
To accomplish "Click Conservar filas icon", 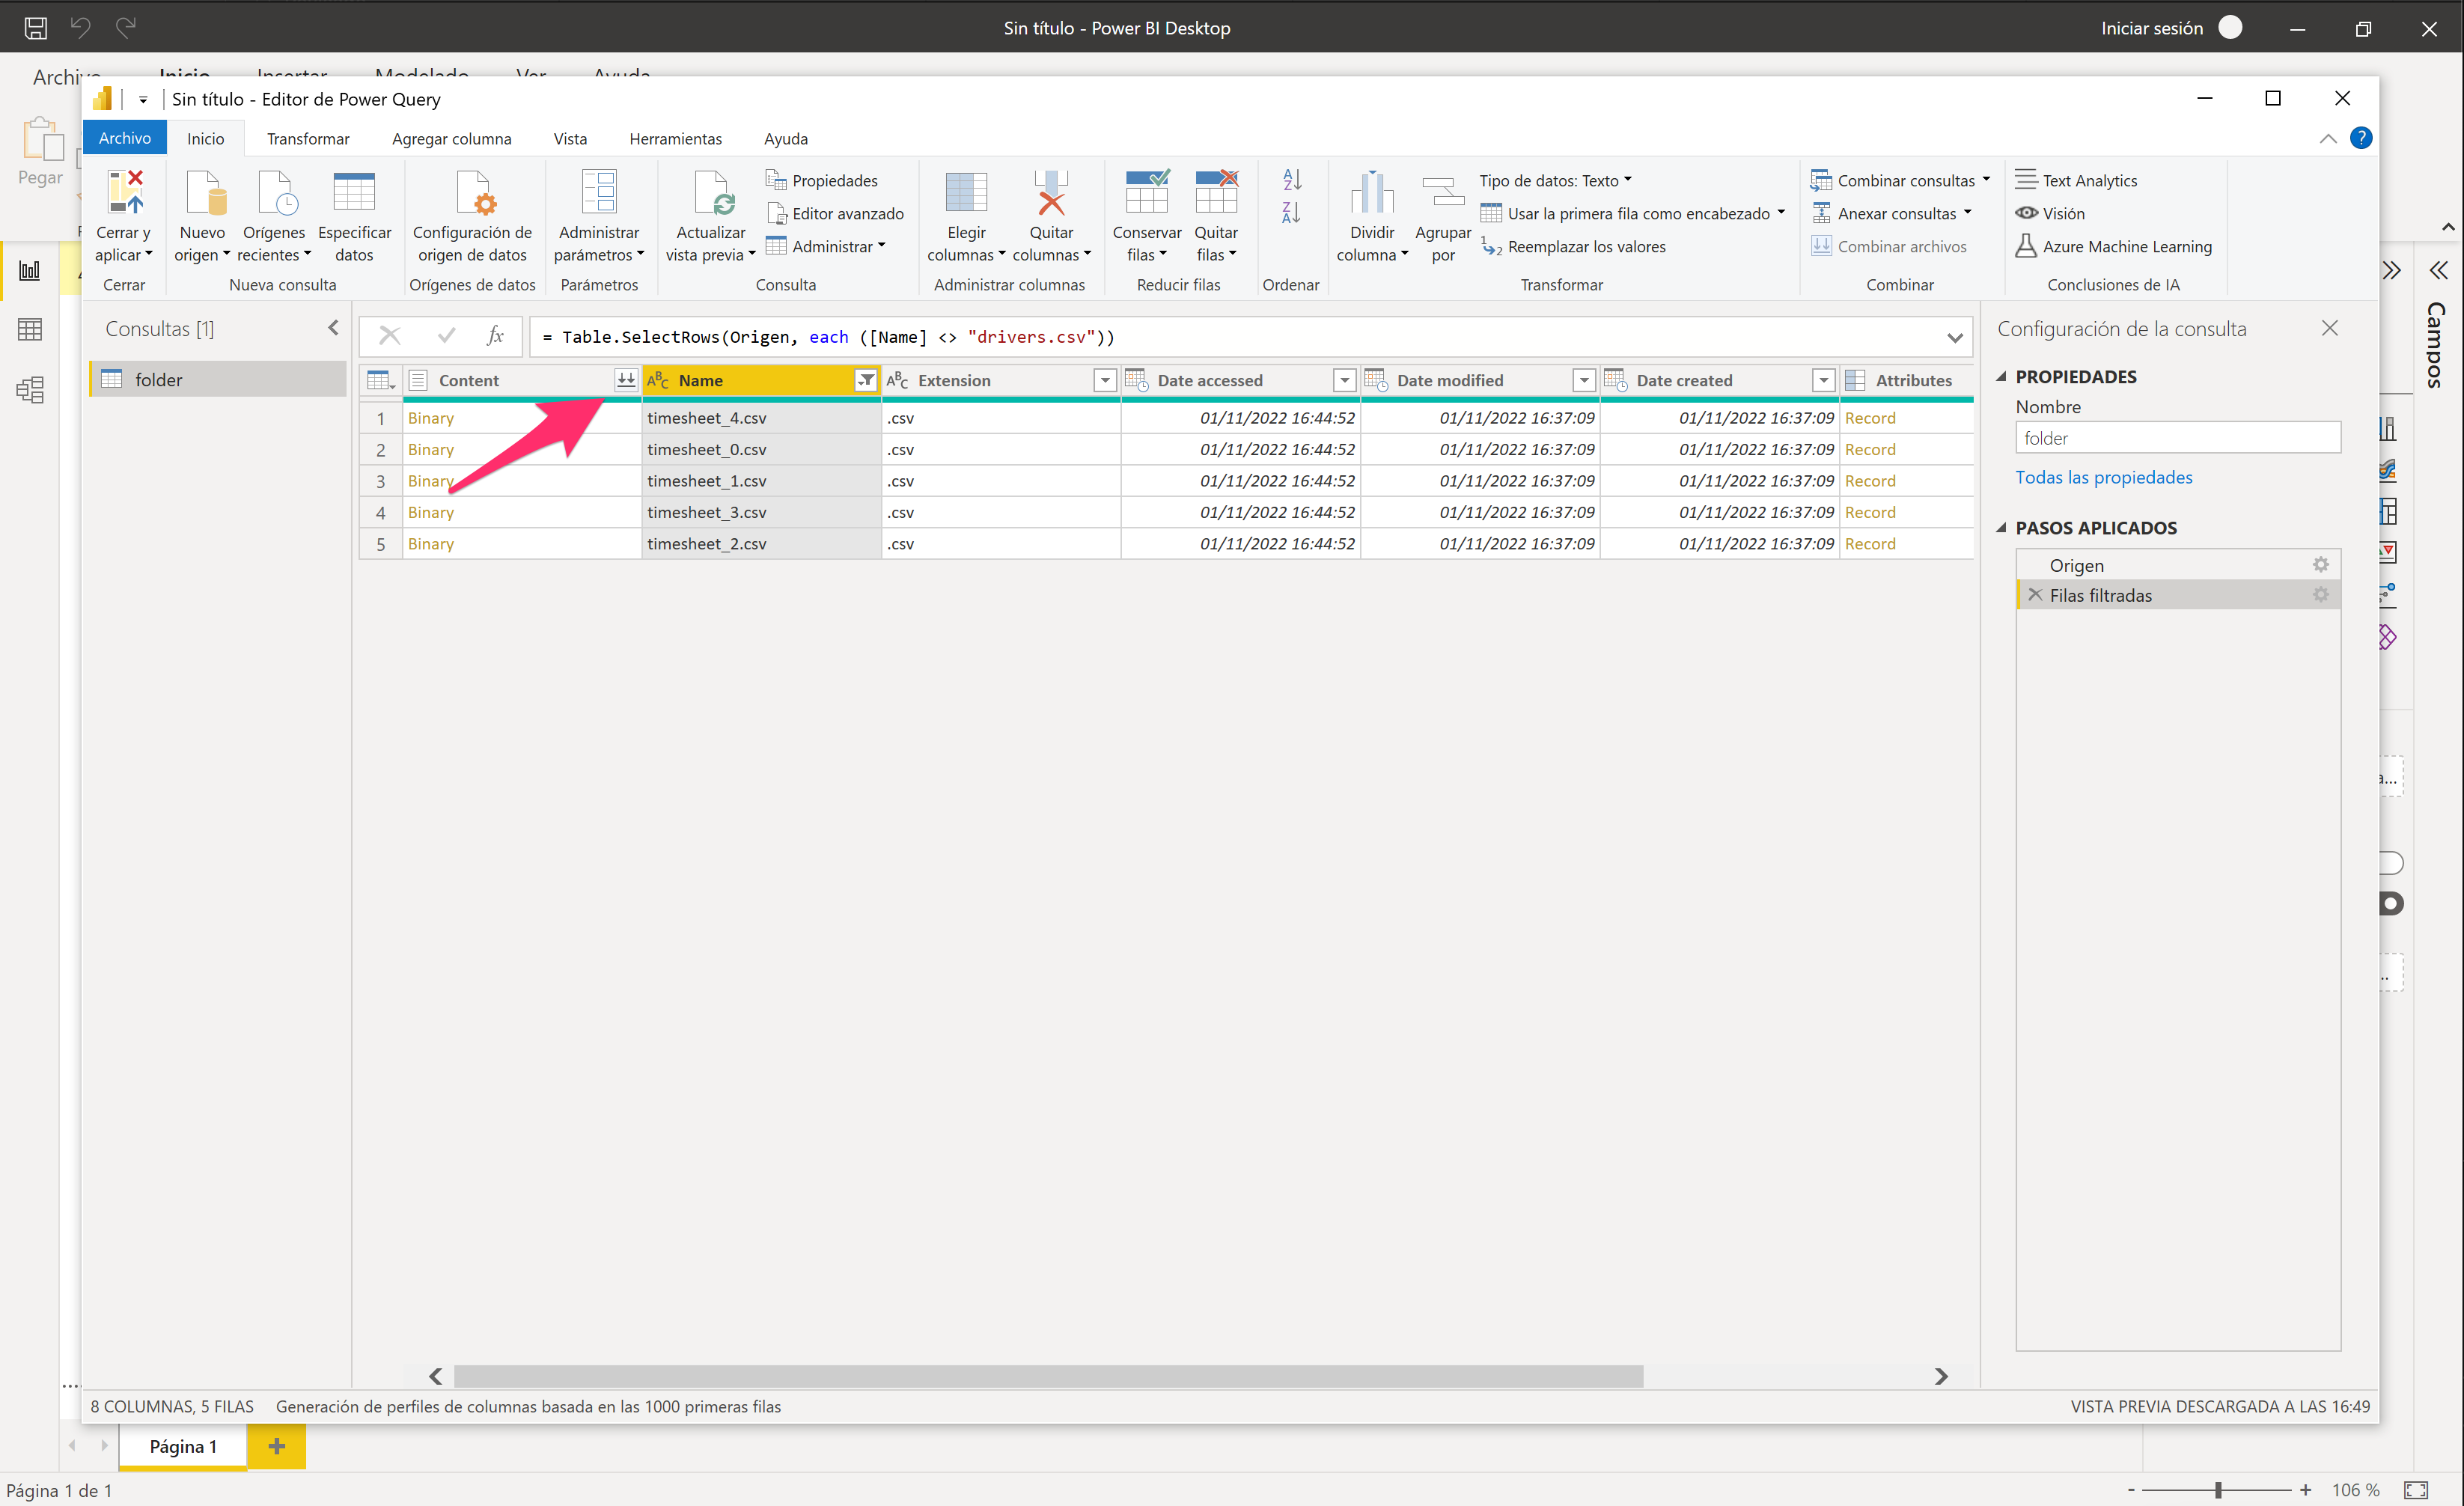I will (1147, 192).
